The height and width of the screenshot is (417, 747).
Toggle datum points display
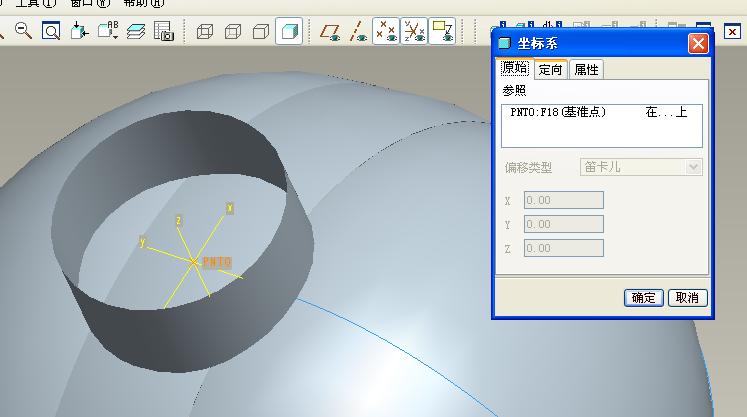point(386,31)
